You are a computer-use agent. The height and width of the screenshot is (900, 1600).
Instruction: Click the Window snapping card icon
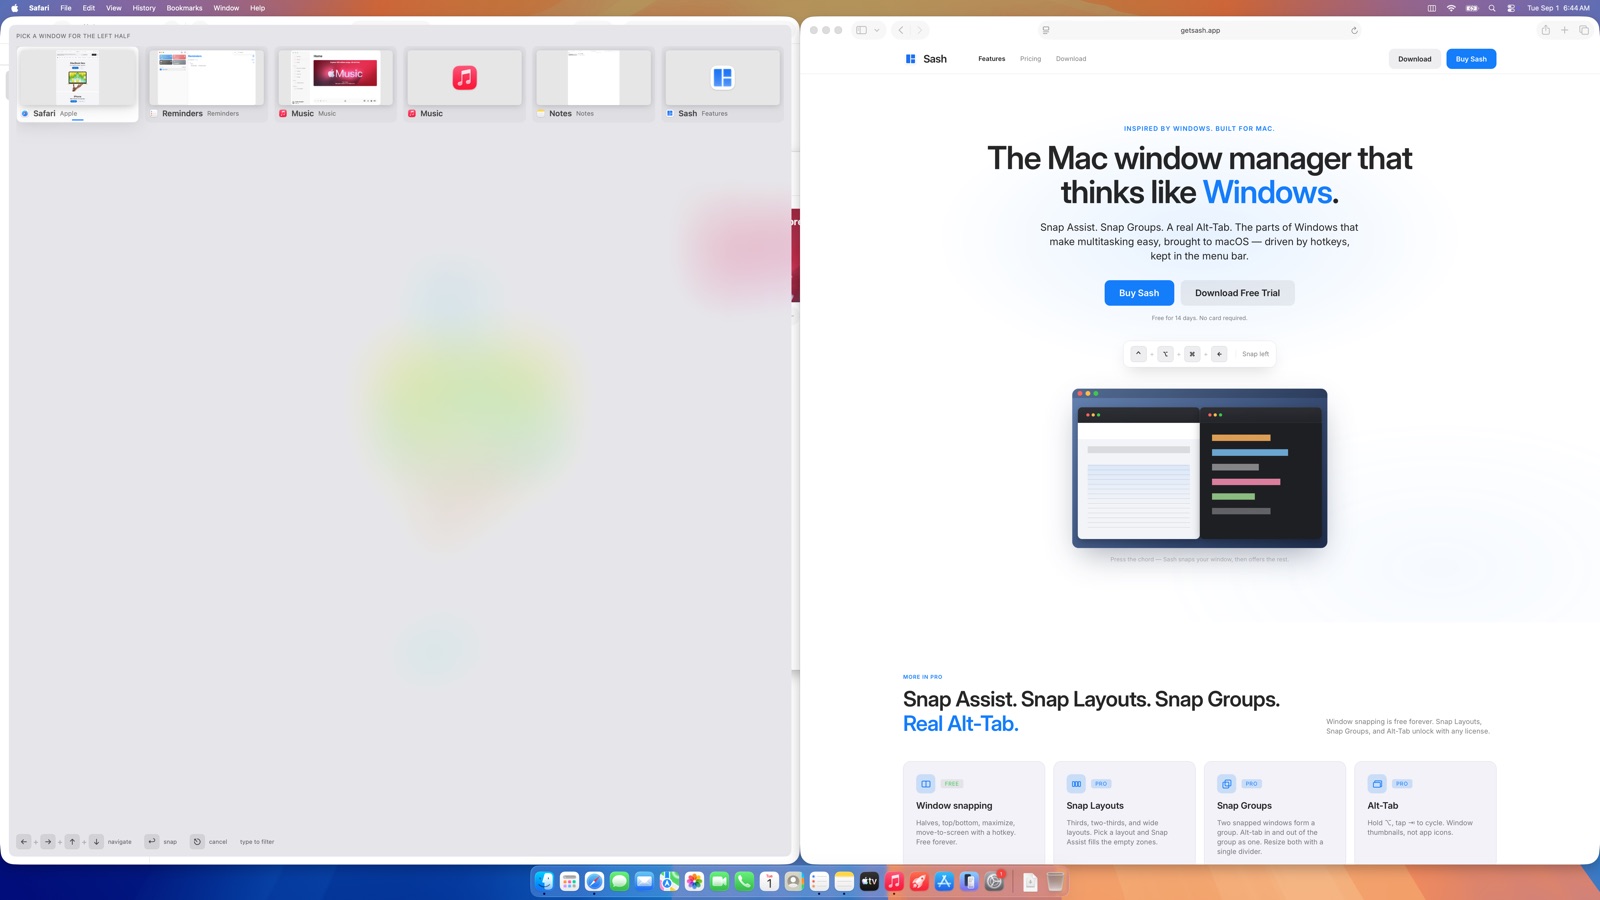coord(926,784)
